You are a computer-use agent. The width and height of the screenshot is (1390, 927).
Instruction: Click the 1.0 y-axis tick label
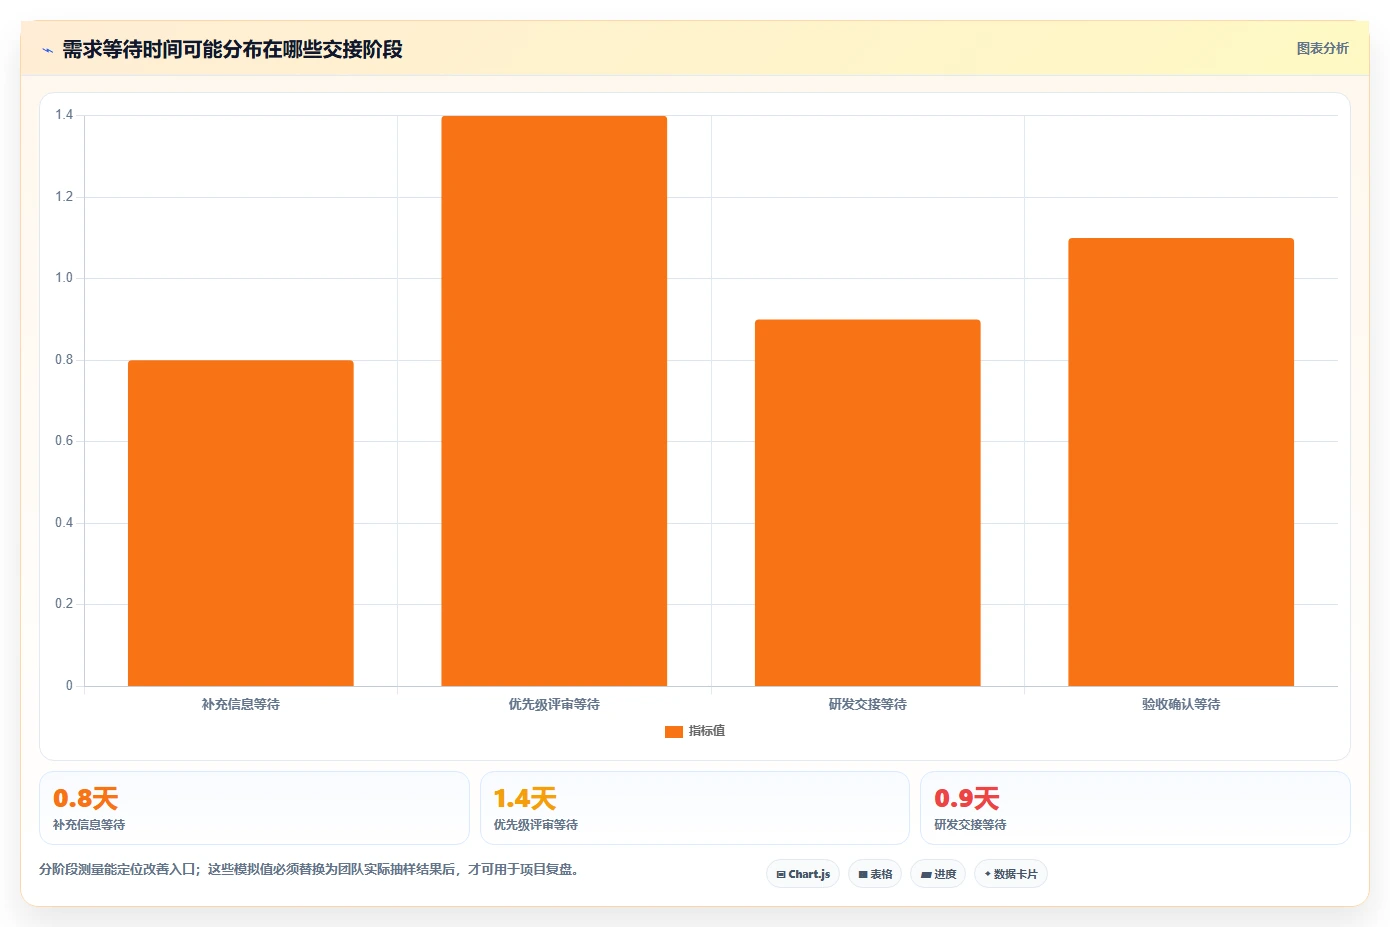click(x=64, y=278)
